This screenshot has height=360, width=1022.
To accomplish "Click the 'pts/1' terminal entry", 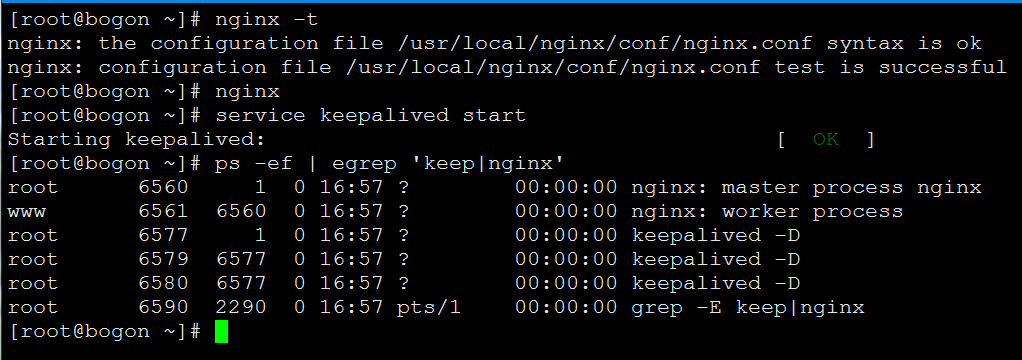I will 429,307.
